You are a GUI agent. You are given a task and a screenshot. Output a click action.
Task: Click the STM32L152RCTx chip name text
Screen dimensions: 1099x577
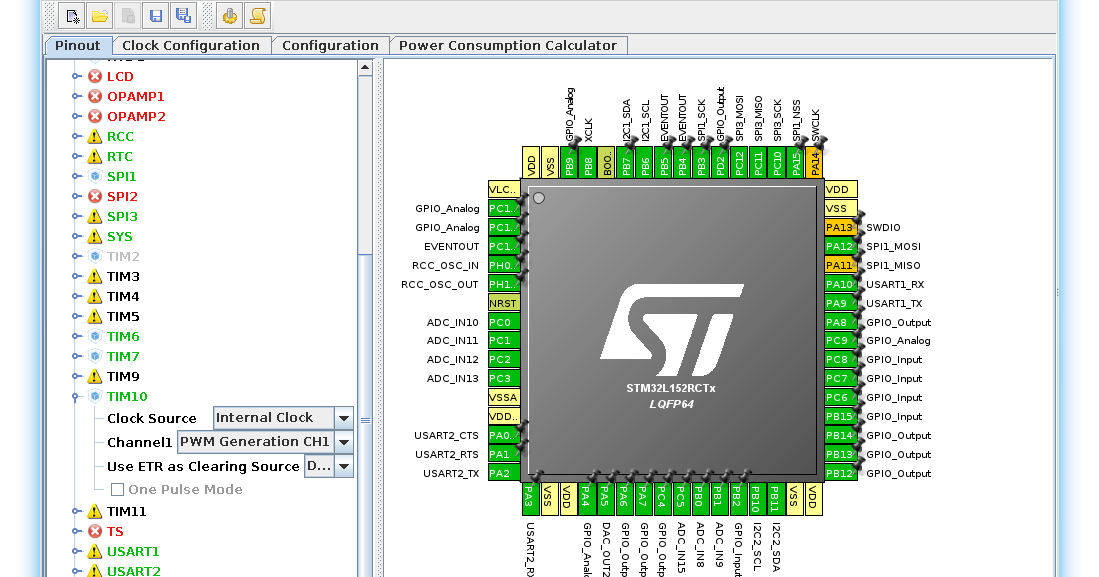(x=671, y=388)
